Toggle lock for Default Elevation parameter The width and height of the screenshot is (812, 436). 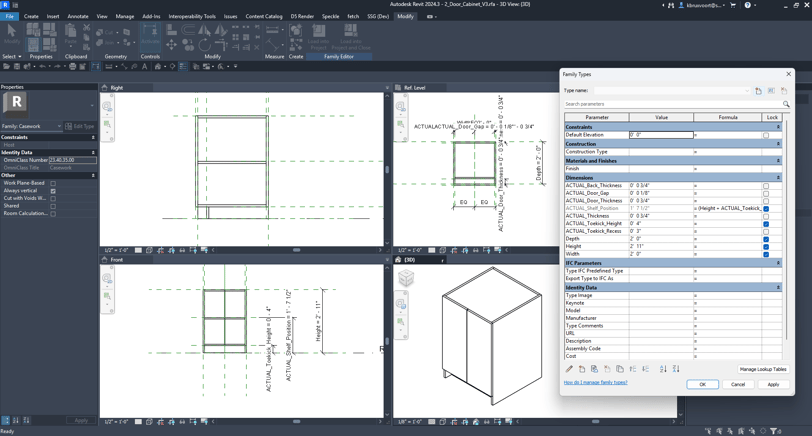pyautogui.click(x=766, y=135)
